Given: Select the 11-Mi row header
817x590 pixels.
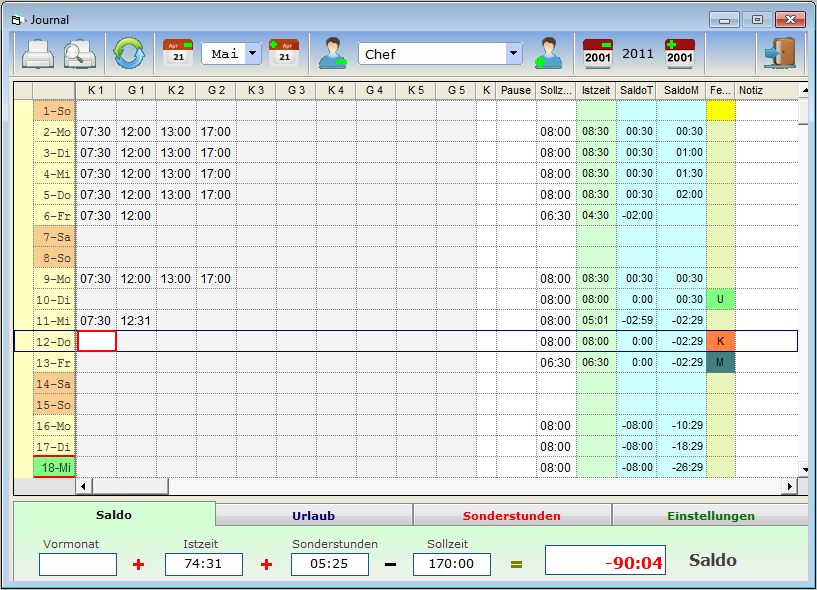Looking at the screenshot, I should [54, 321].
